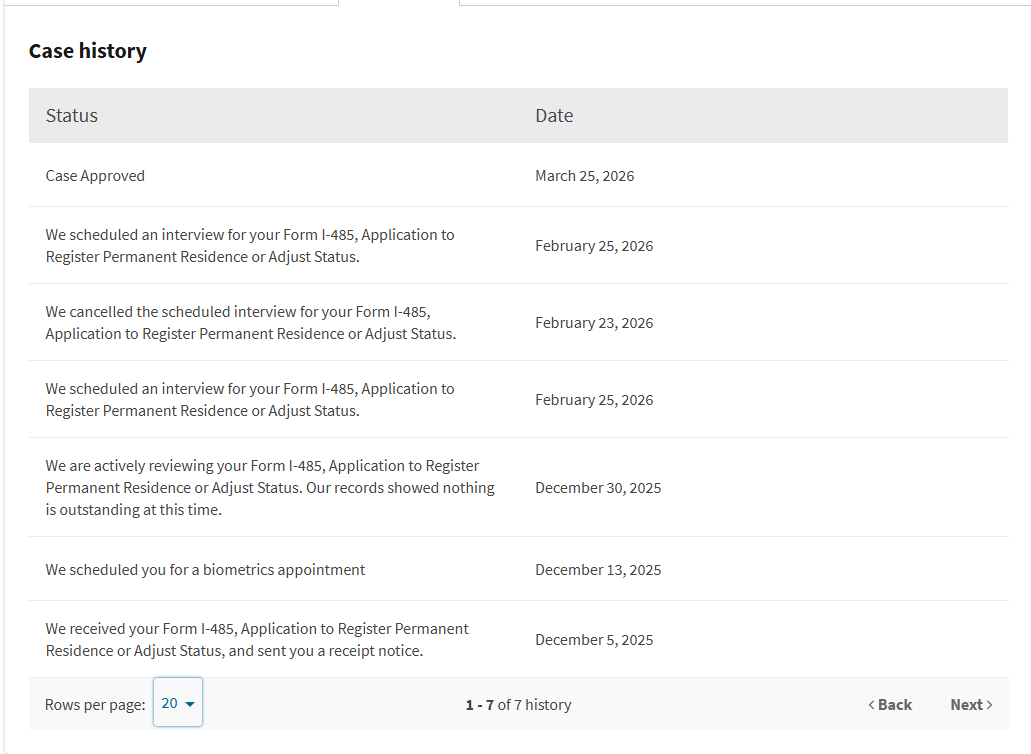This screenshot has height=754, width=1031.
Task: Select the interview scheduled entry above actively reviewing
Action: [249, 399]
